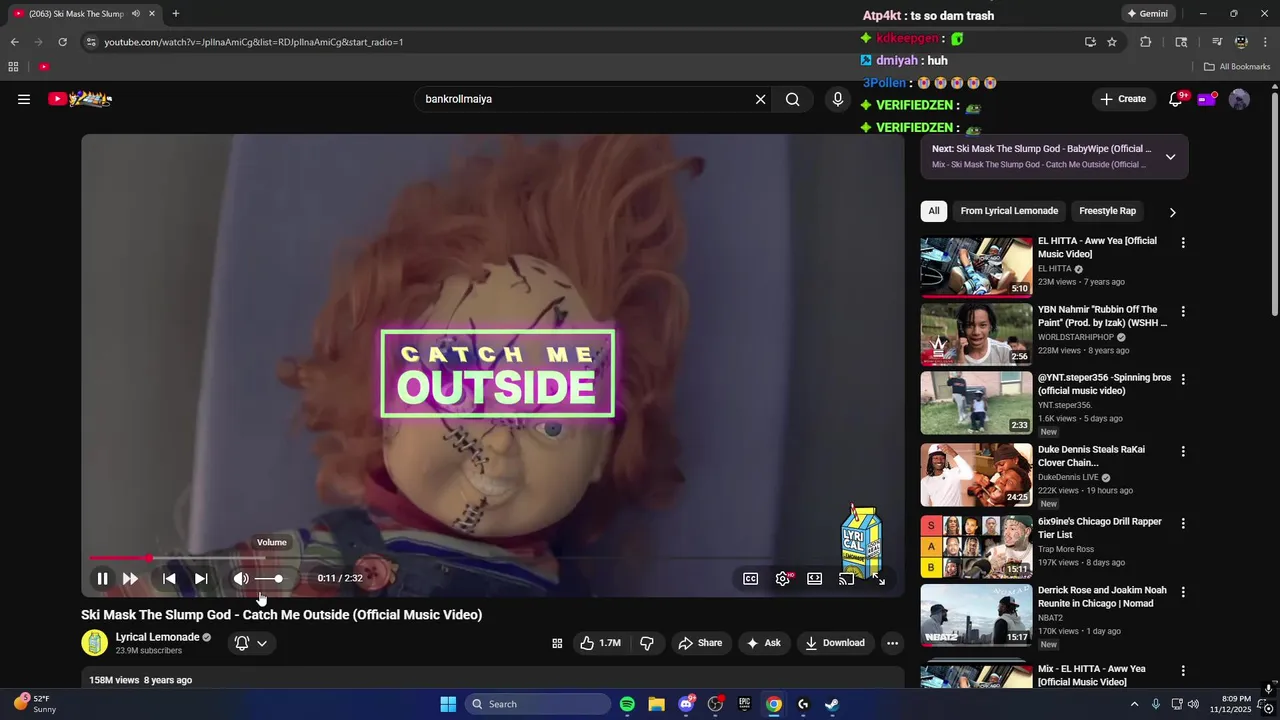1280x720 pixels.
Task: Click the fast-forward double-arrow player icon
Action: pos(130,578)
